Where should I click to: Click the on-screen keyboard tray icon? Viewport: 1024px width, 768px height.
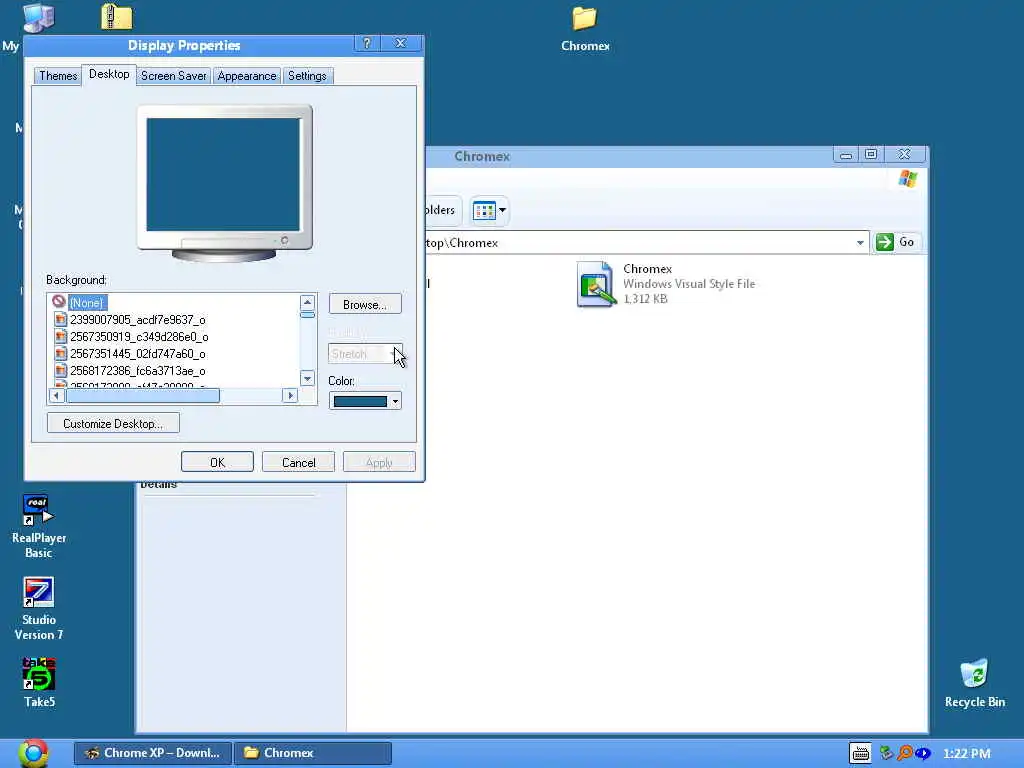coord(860,753)
